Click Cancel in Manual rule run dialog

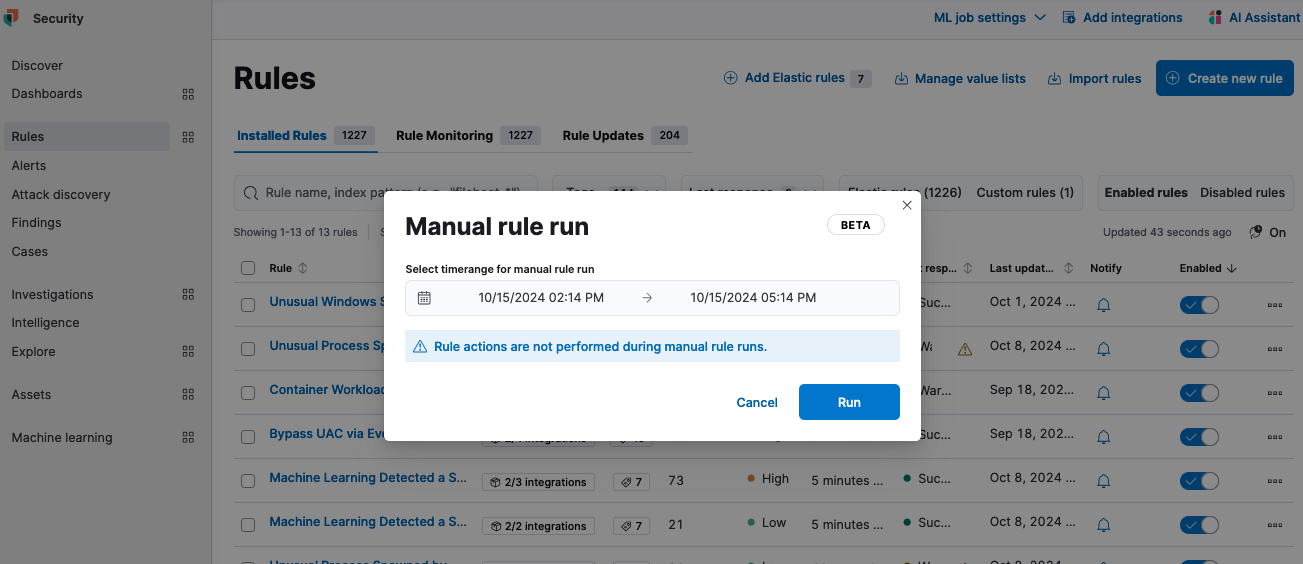pos(757,402)
